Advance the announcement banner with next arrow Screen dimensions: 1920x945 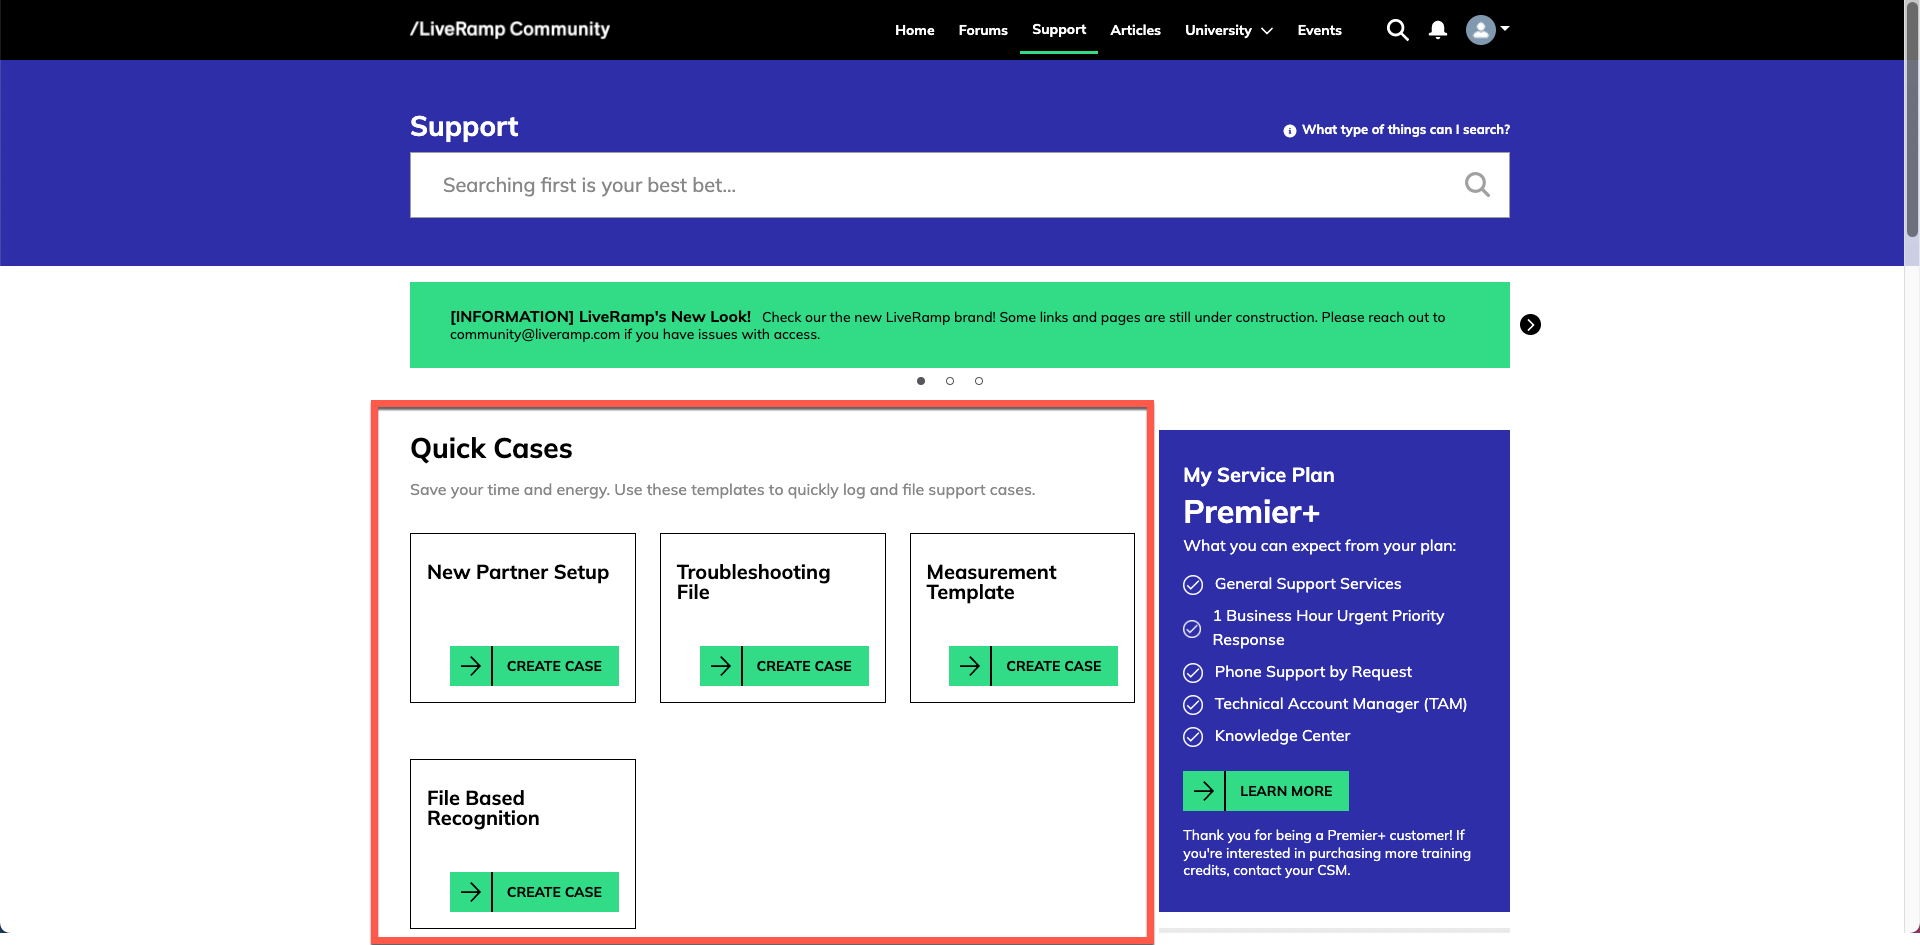(1530, 324)
